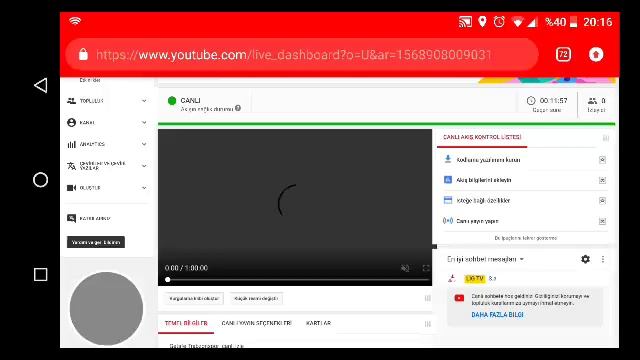
Task: Click the grey circular channel avatar
Action: pos(107,309)
